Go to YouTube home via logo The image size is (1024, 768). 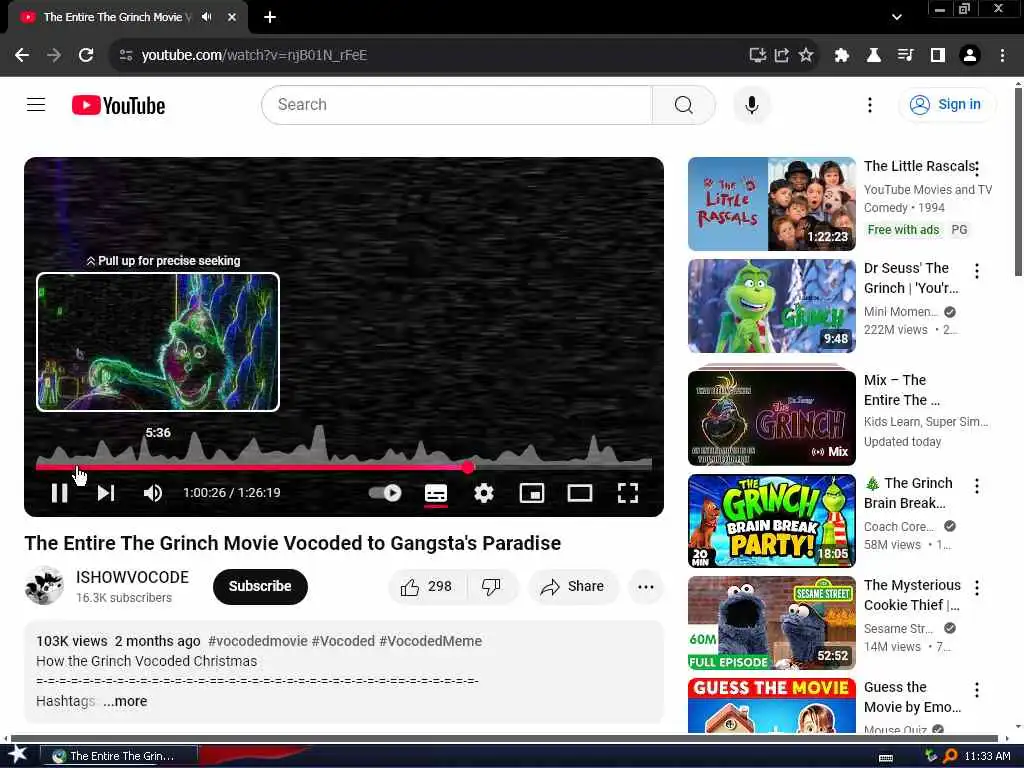pyautogui.click(x=118, y=105)
